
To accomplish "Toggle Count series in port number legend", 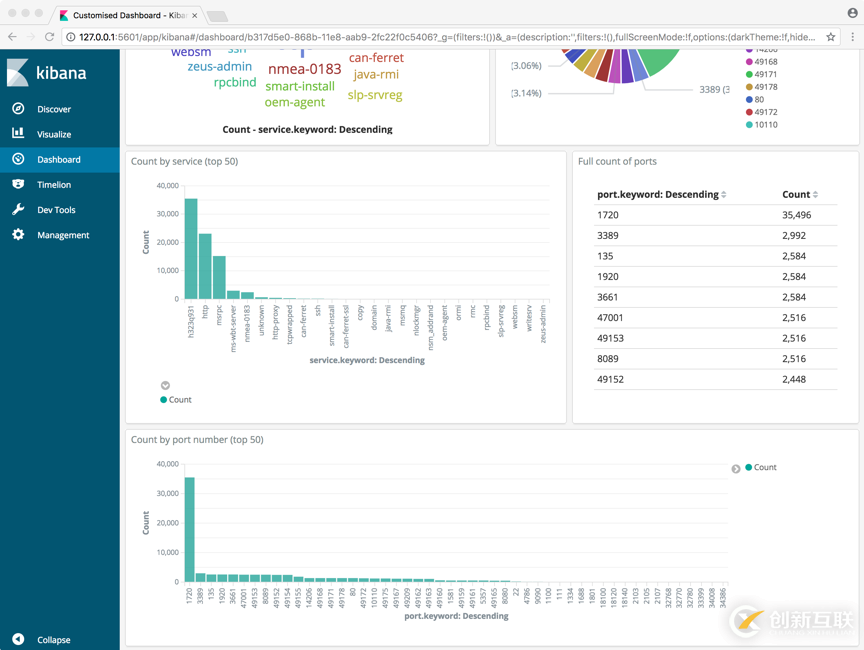I will pyautogui.click(x=764, y=467).
